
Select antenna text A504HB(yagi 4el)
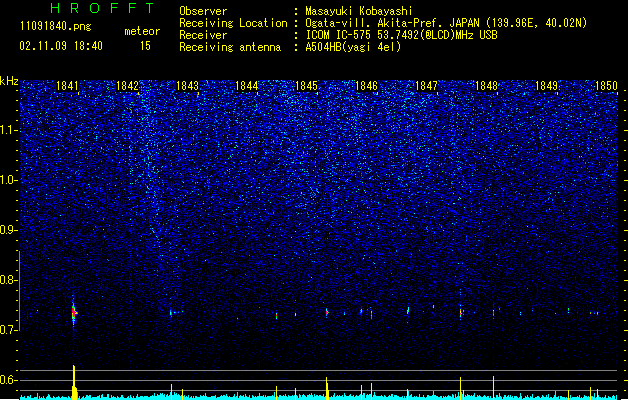(353, 47)
